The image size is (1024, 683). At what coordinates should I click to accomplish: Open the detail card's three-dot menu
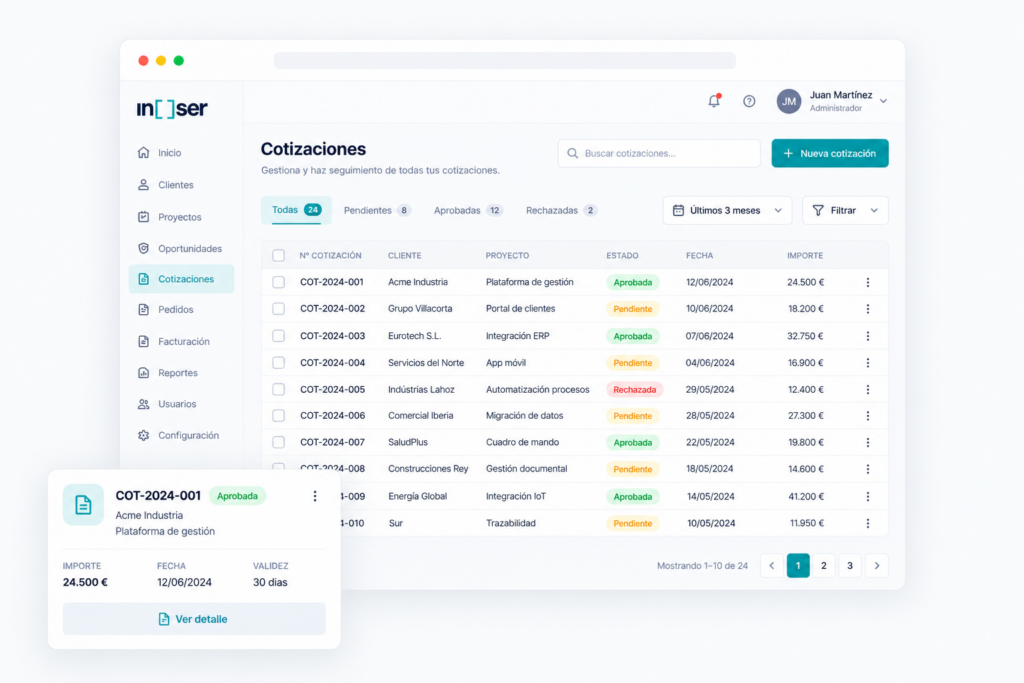point(315,496)
